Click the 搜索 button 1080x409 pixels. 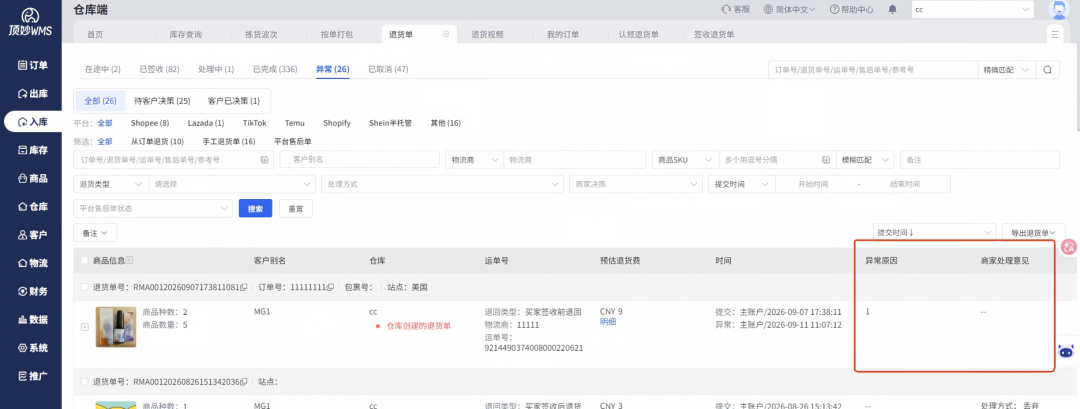click(x=255, y=208)
